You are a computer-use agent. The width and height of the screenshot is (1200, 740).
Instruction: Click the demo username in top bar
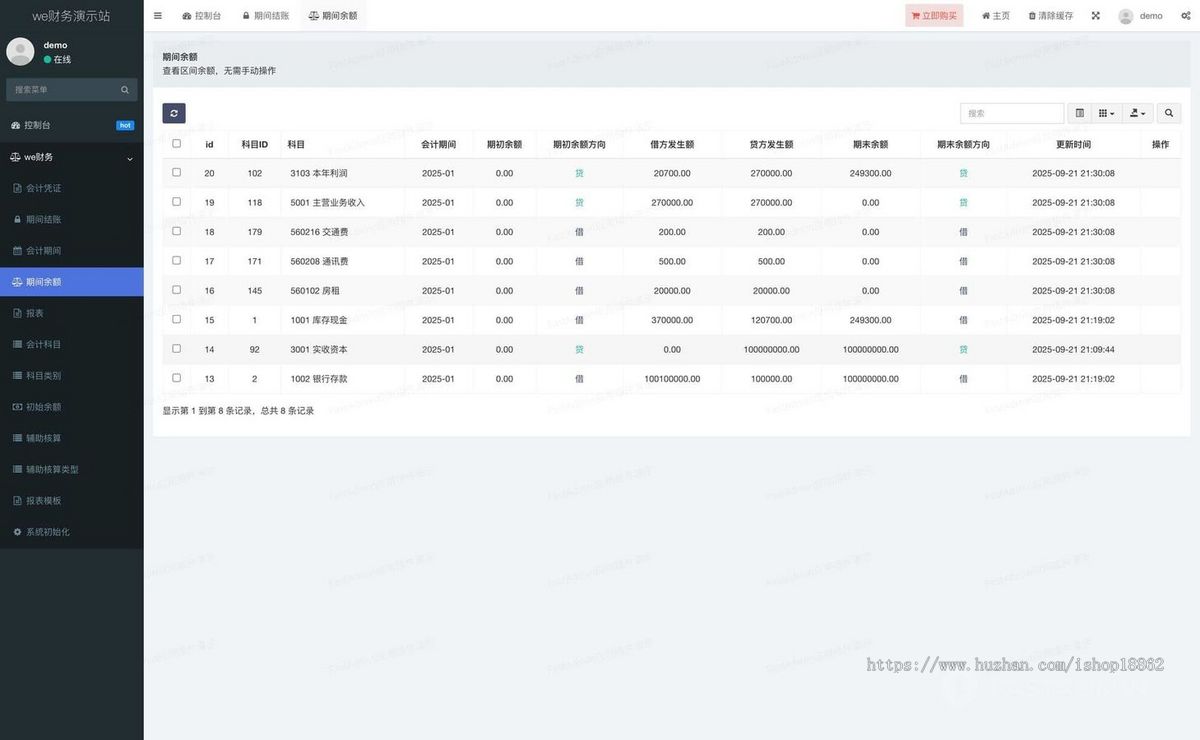pyautogui.click(x=1151, y=16)
